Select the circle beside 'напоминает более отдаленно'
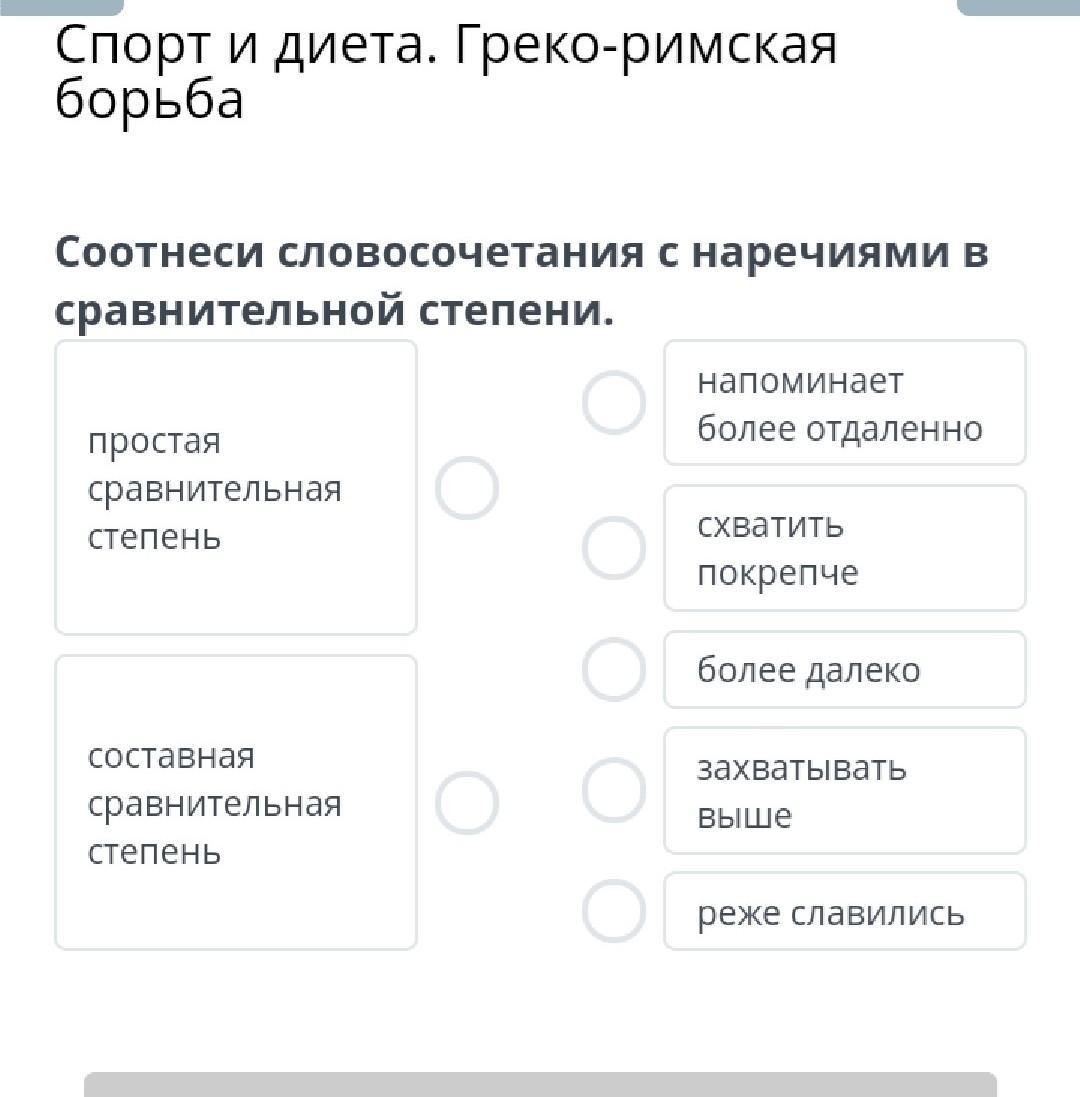 pos(613,403)
